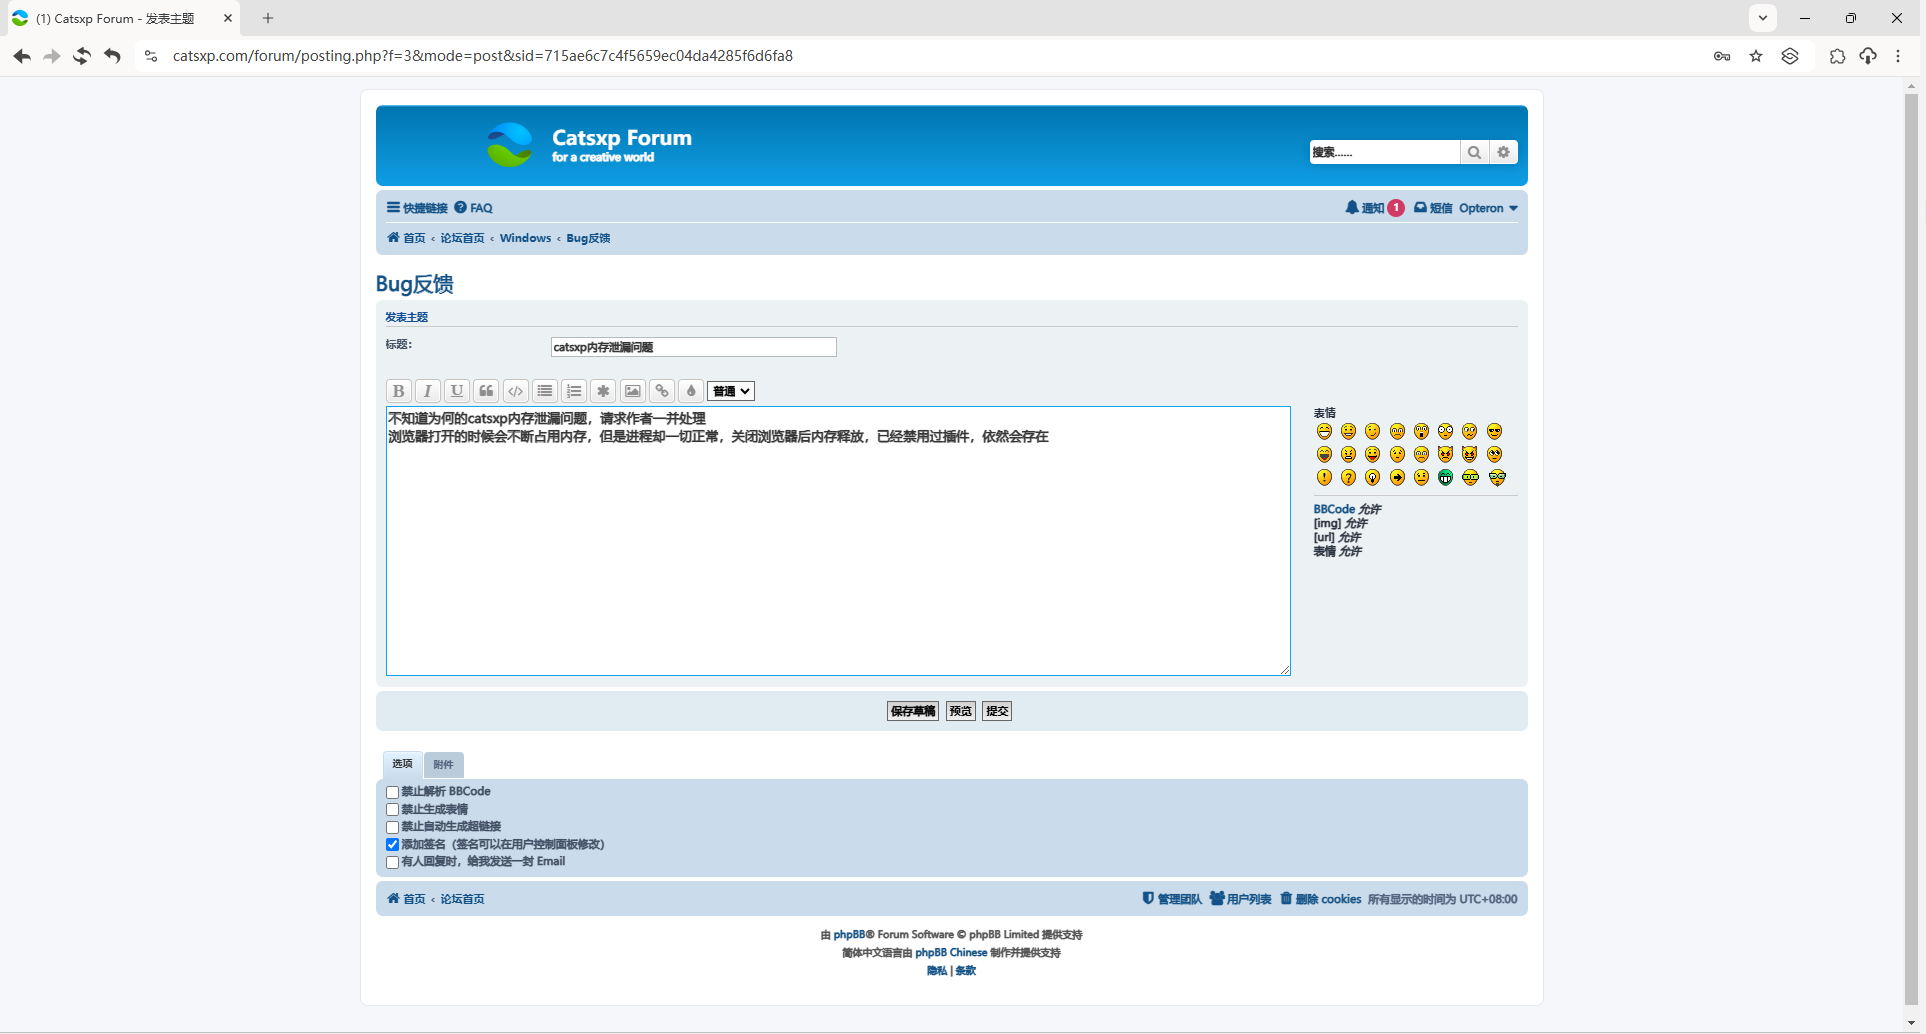The height and width of the screenshot is (1034, 1926).
Task: Open the 快捷链接 quick links menu
Action: (417, 208)
